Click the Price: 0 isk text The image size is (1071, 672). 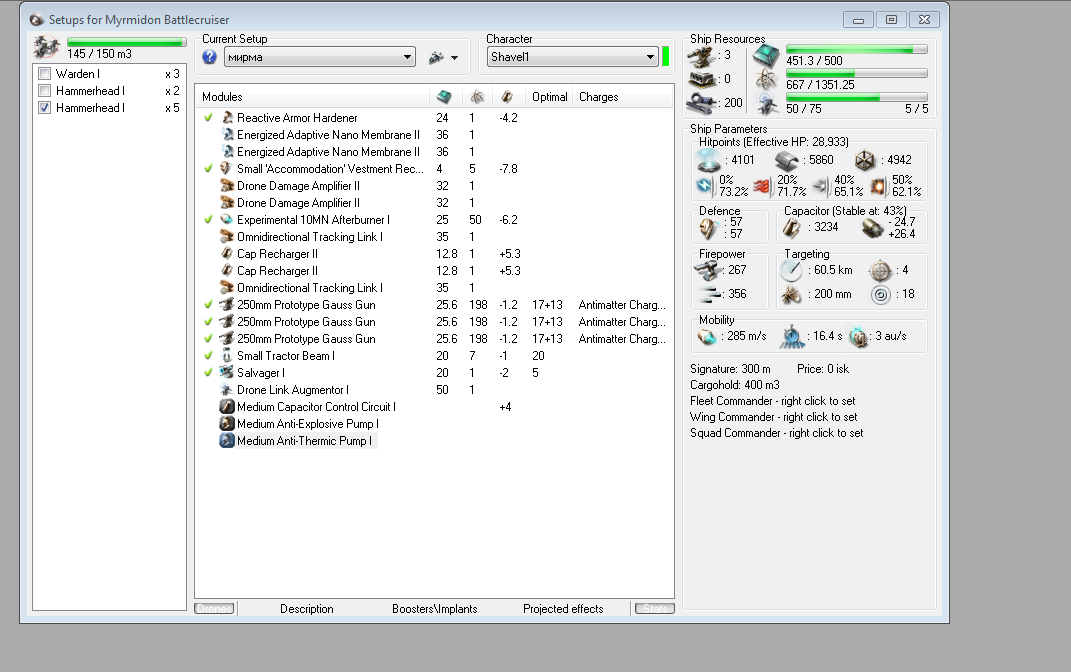[x=823, y=369]
